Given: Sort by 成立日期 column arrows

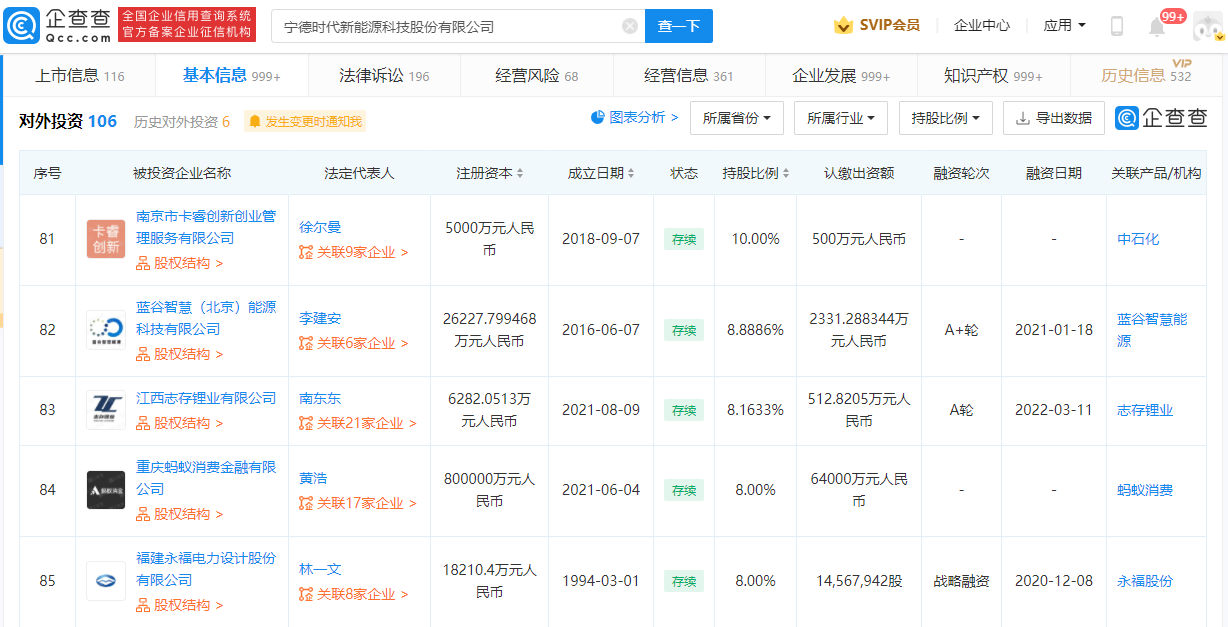Looking at the screenshot, I should [632, 174].
